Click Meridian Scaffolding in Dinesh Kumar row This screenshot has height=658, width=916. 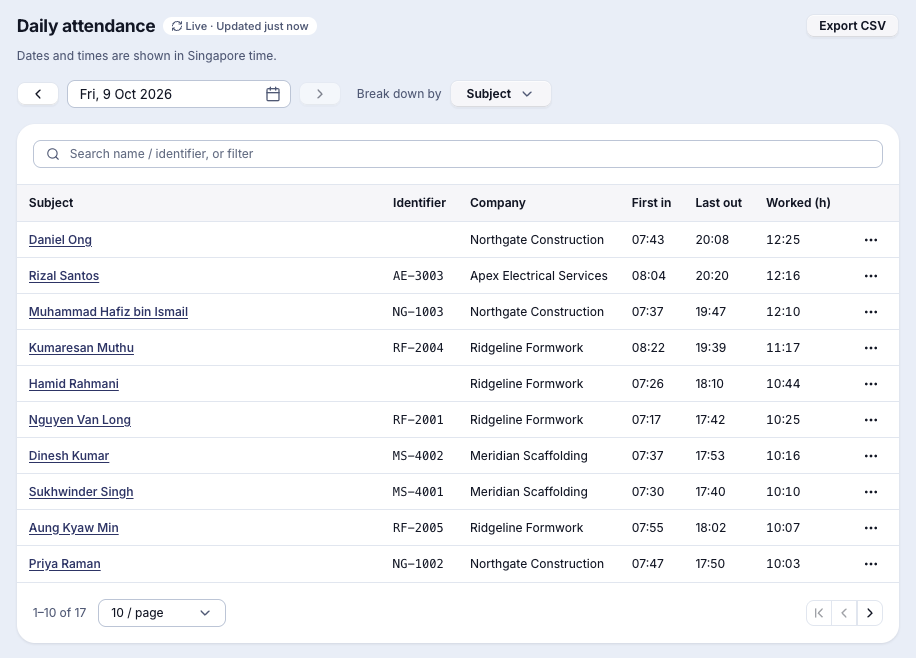click(x=529, y=456)
